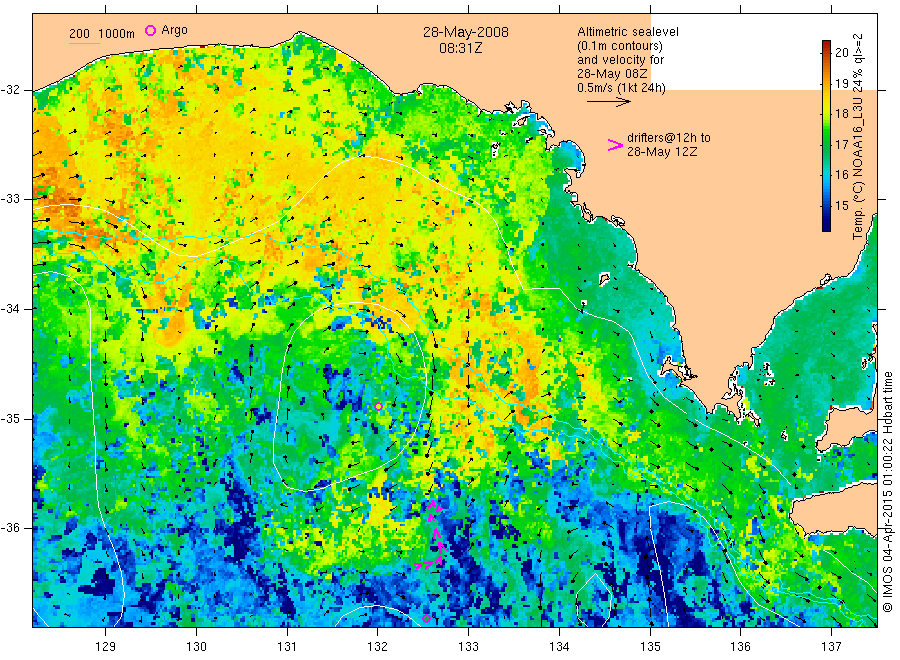This screenshot has width=900, height=660.
Task: Click the longitude label '129'
Action: [x=106, y=647]
